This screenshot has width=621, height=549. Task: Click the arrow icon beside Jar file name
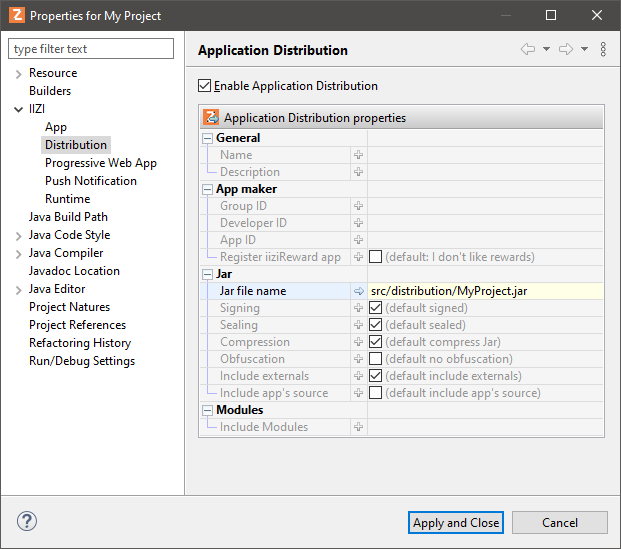pos(358,291)
